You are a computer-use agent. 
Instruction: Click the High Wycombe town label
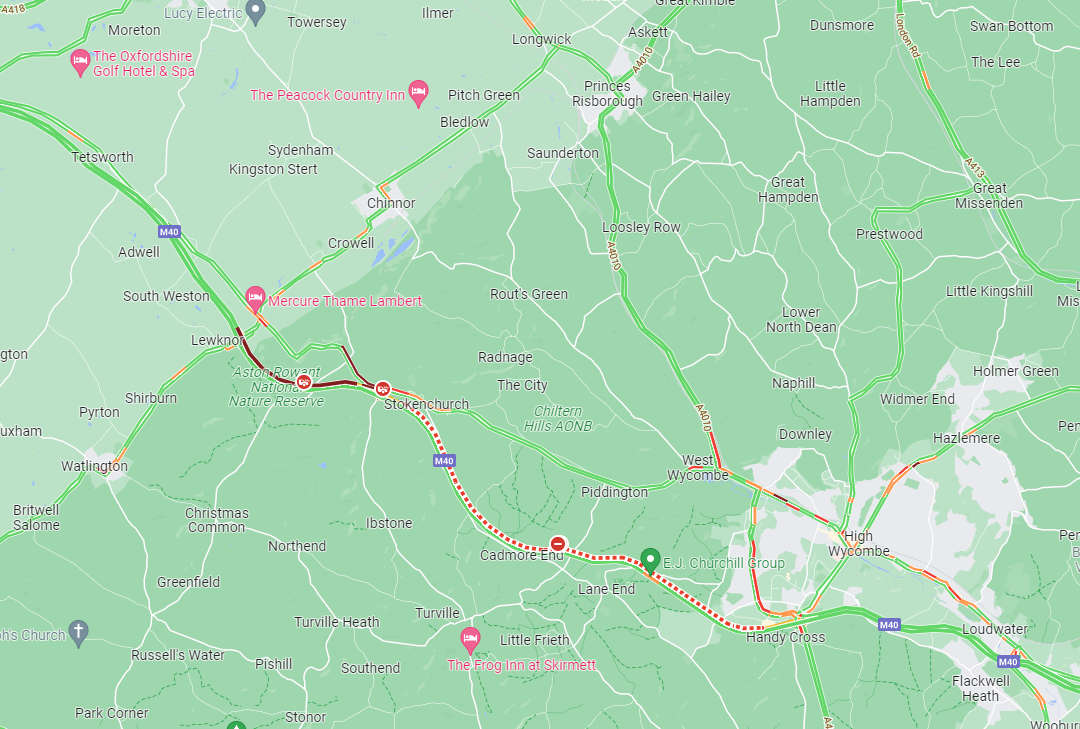858,544
